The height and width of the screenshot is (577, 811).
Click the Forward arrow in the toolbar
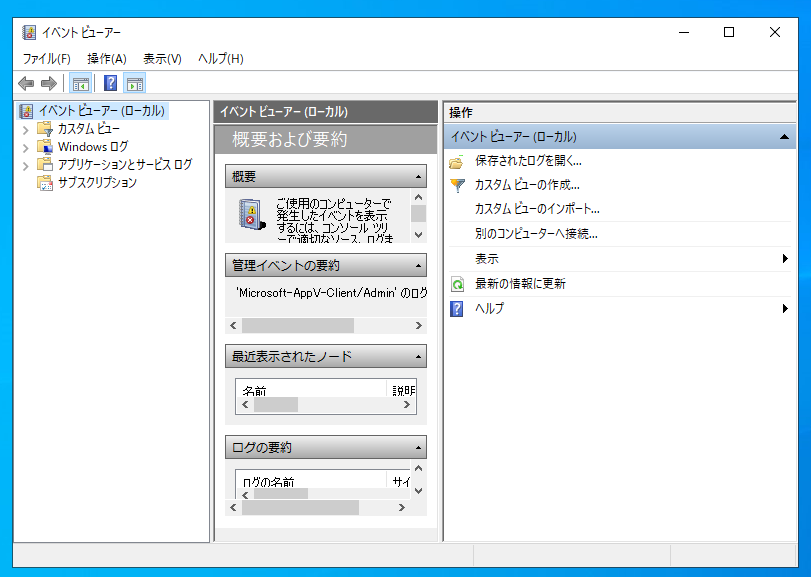click(x=48, y=83)
